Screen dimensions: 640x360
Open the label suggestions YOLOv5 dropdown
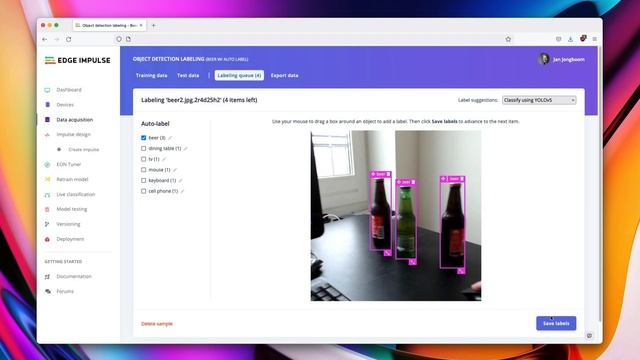pos(539,100)
